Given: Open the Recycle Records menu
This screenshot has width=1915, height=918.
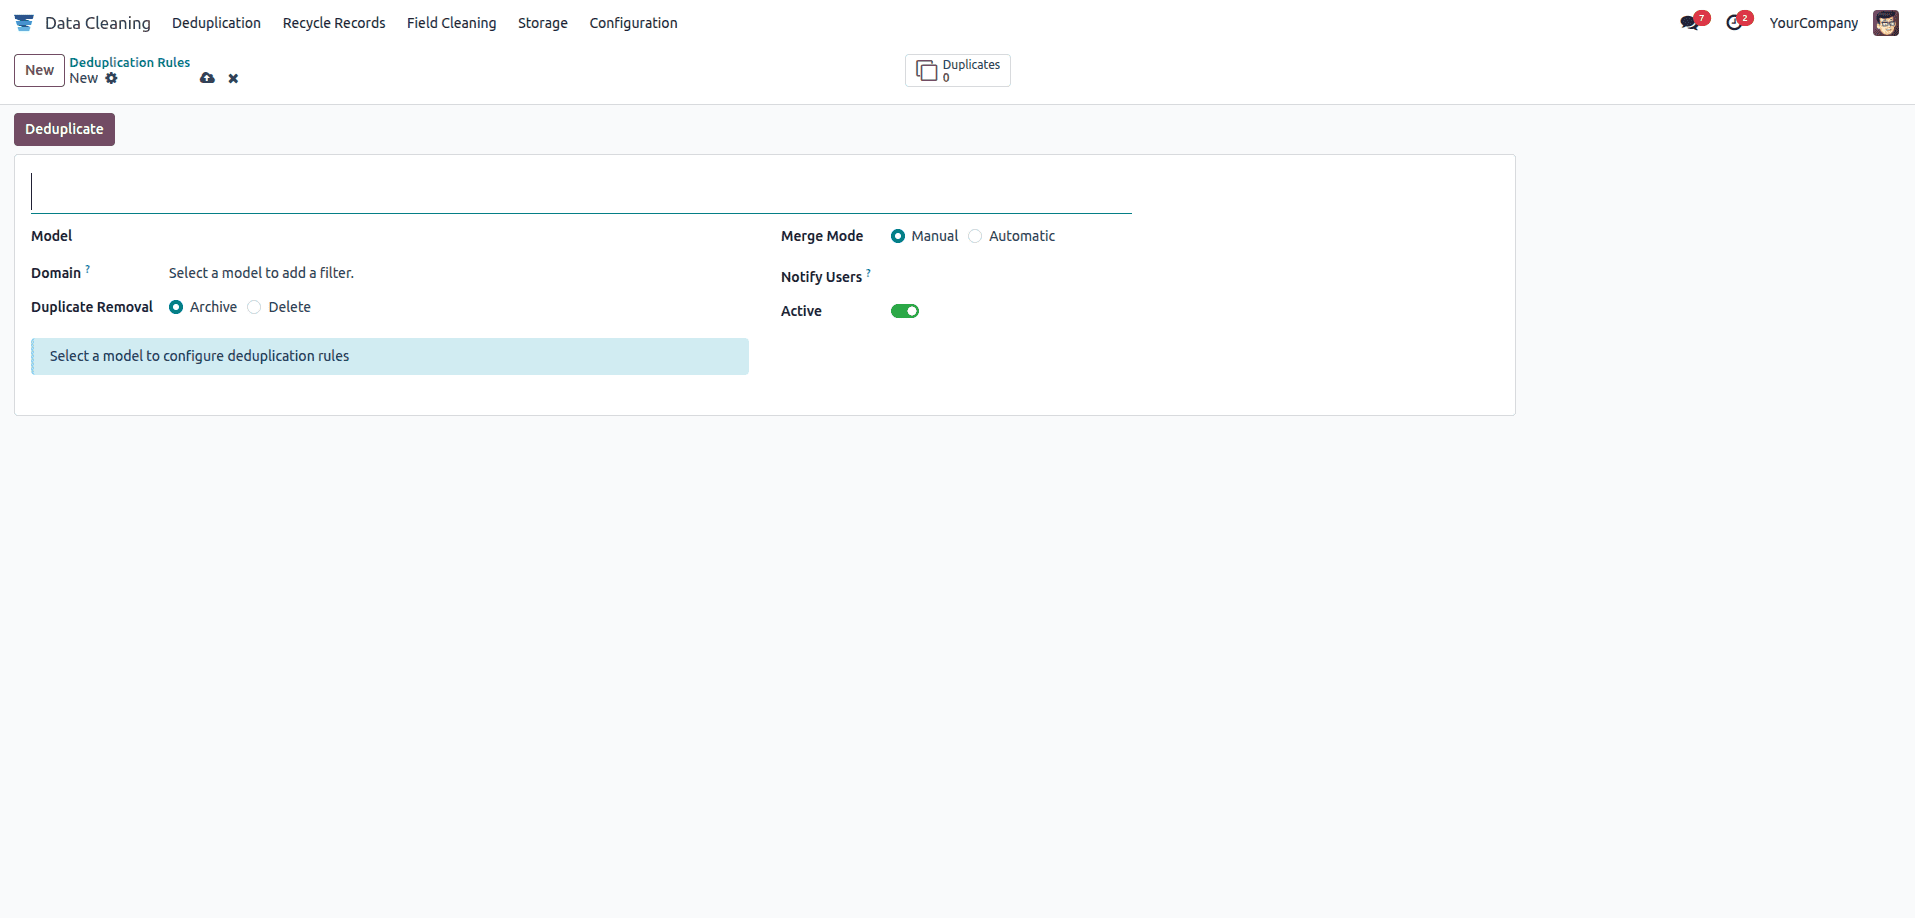Looking at the screenshot, I should (334, 22).
